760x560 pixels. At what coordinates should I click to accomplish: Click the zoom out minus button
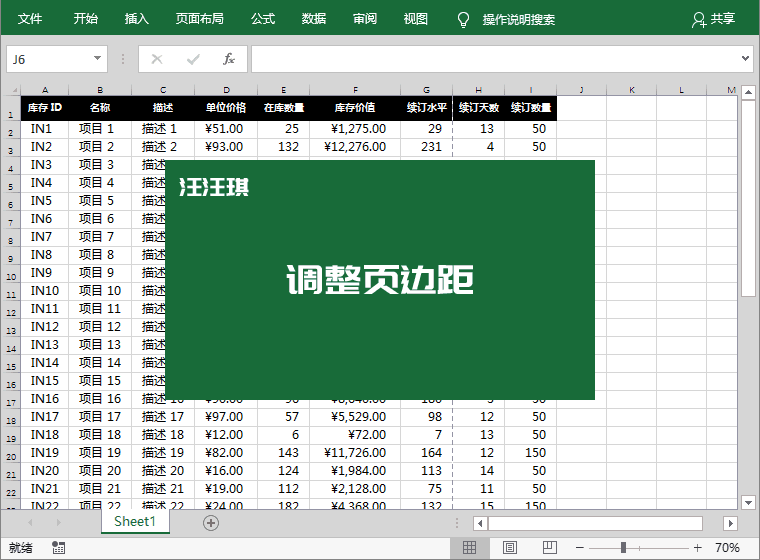pos(580,548)
